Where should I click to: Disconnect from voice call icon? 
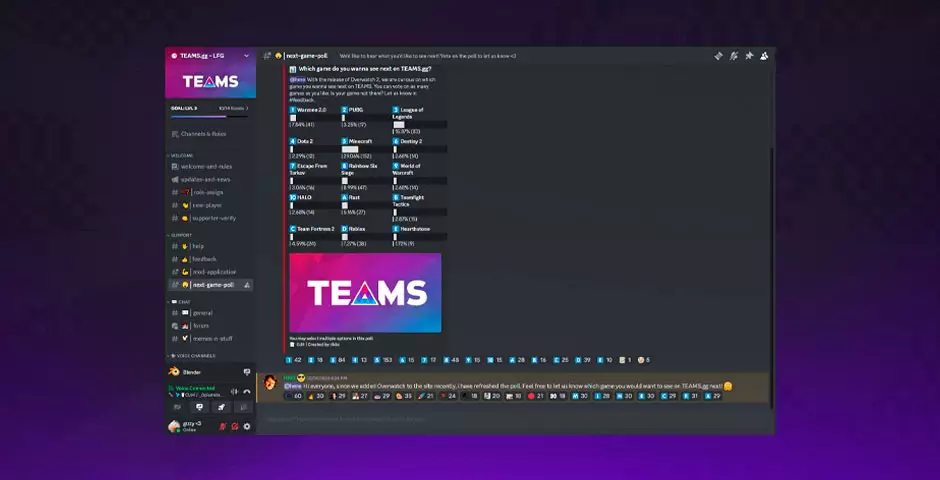coord(247,391)
